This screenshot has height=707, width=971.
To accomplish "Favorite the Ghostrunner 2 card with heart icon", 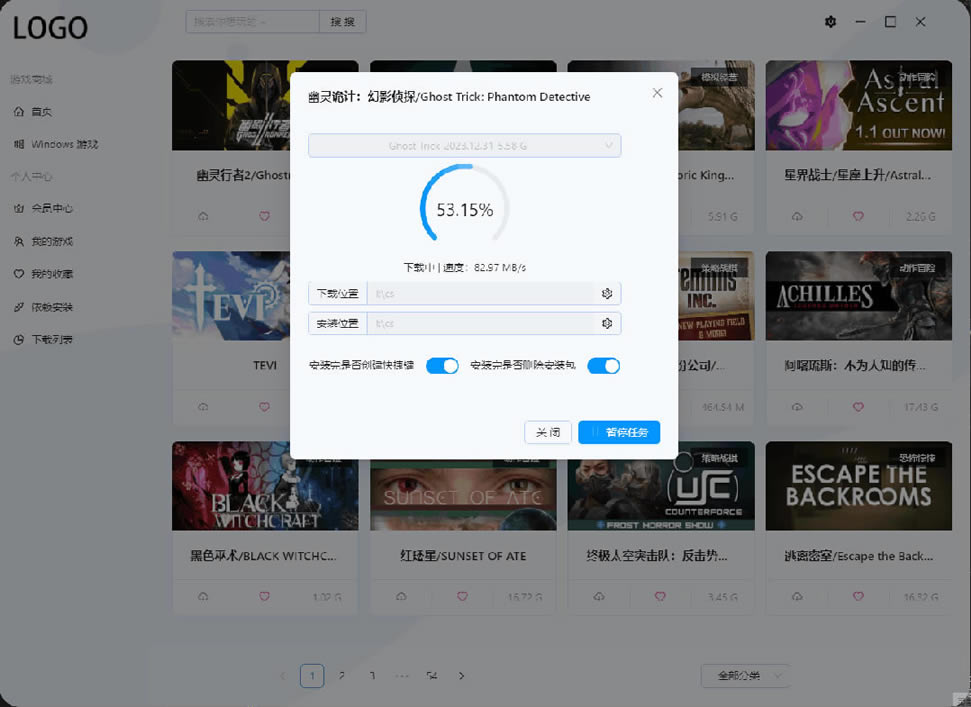I will pos(264,216).
